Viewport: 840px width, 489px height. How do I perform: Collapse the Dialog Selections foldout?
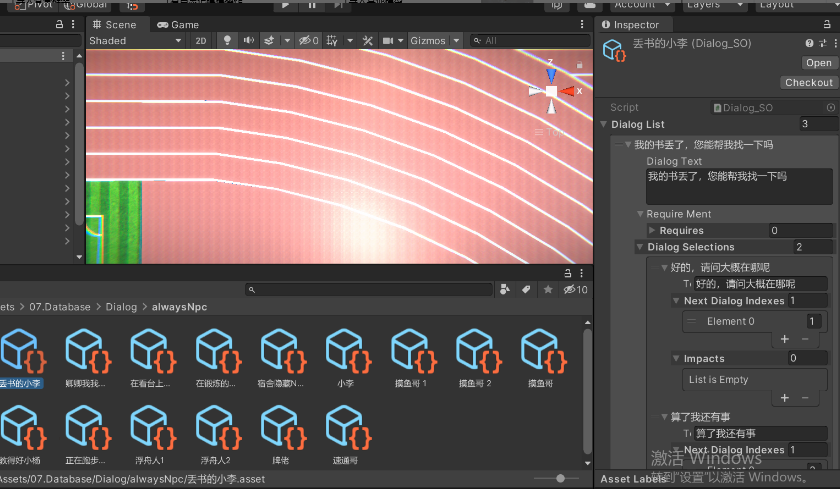point(640,247)
